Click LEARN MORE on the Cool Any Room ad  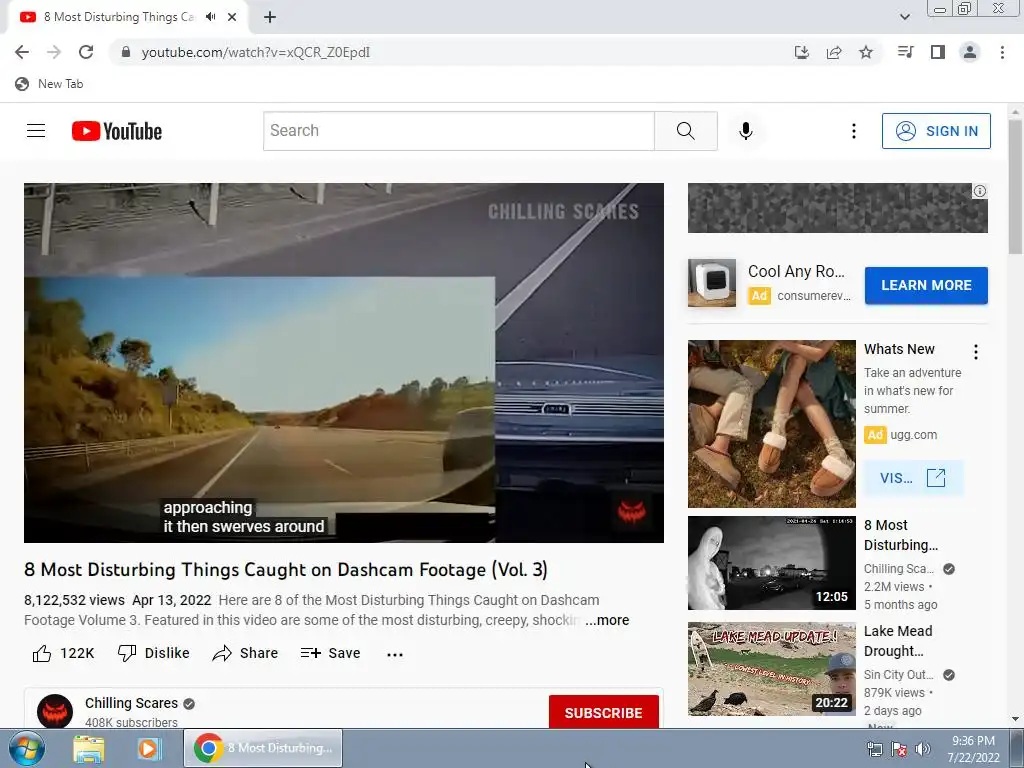[926, 285]
